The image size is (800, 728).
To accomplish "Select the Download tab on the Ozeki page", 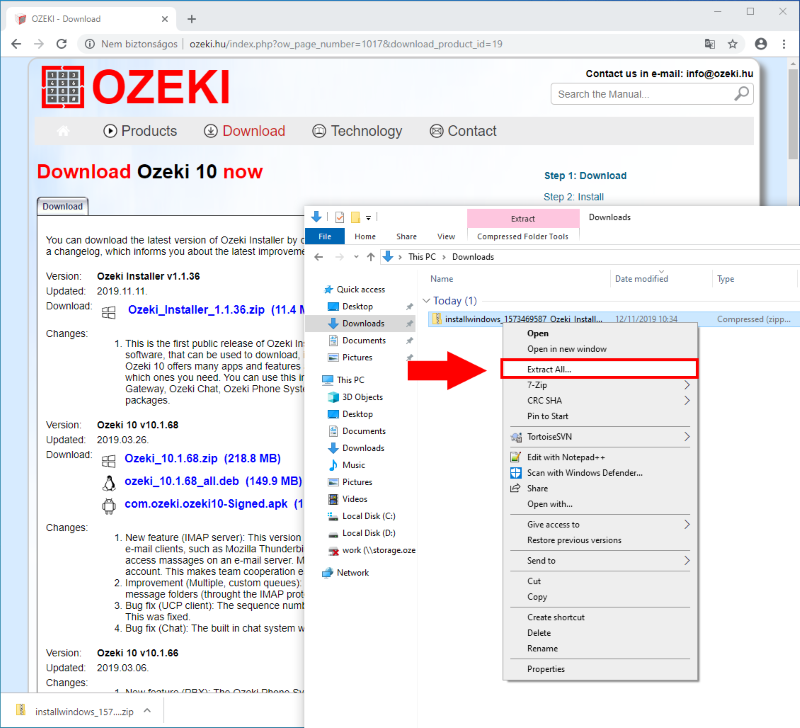I will click(63, 206).
